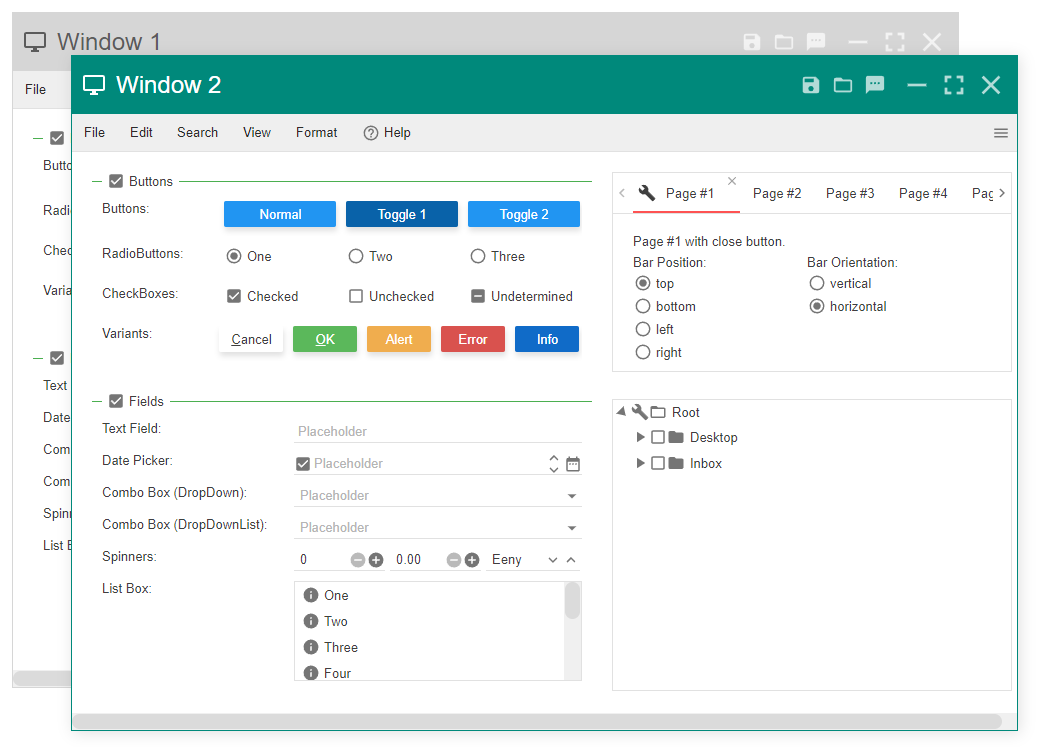The height and width of the screenshot is (747, 1037).
Task: Click the info icon next to list item Three
Action: click(311, 647)
